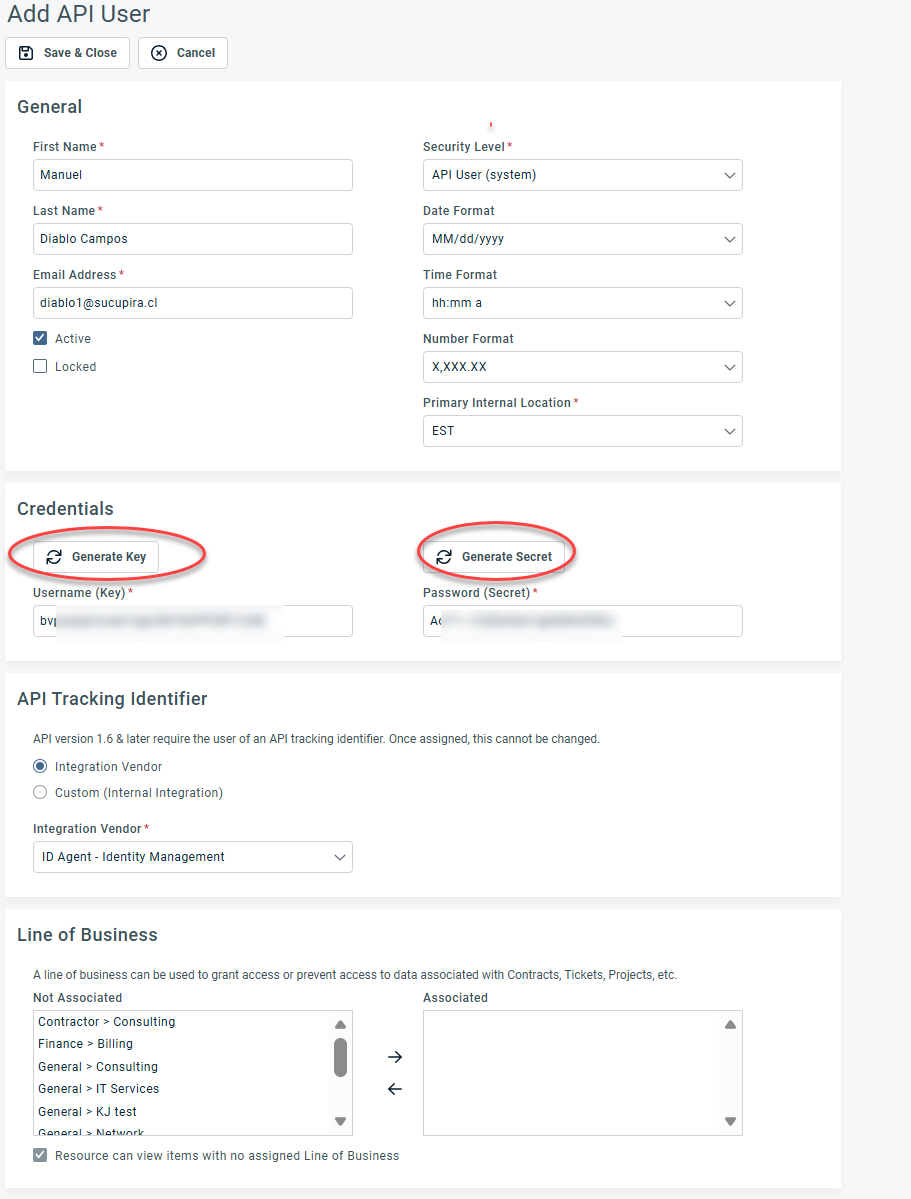Click right arrow to associate line of business
Viewport: 911px width, 1199px height.
click(x=395, y=1057)
